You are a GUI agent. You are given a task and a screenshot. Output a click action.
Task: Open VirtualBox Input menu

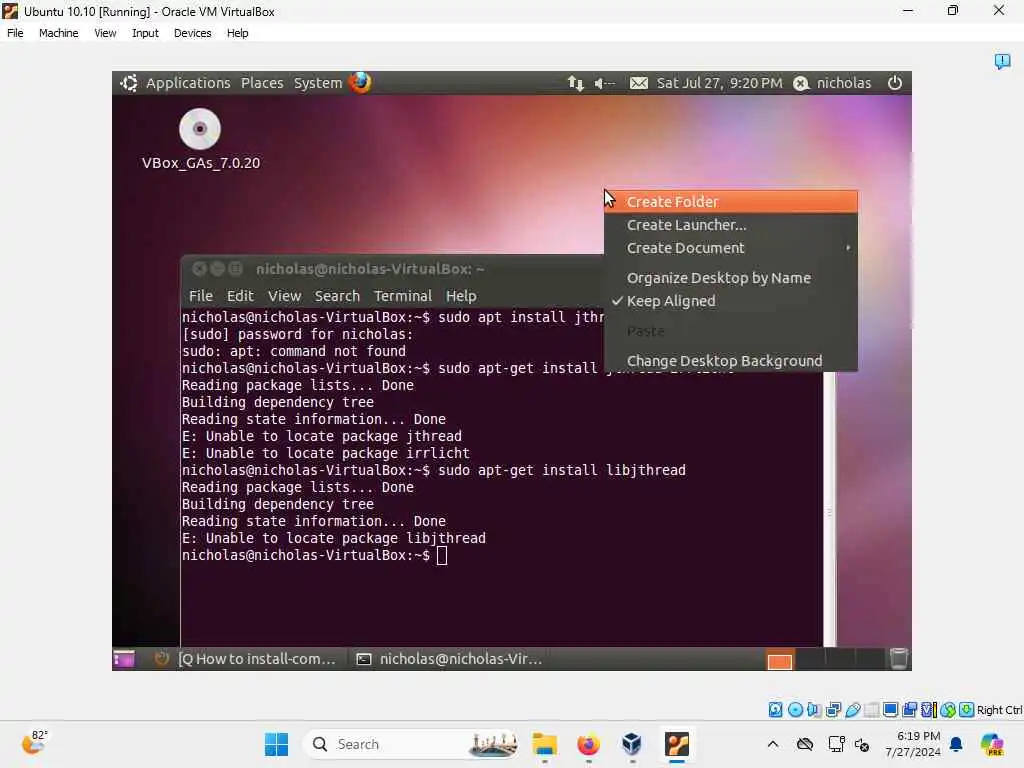pos(145,33)
